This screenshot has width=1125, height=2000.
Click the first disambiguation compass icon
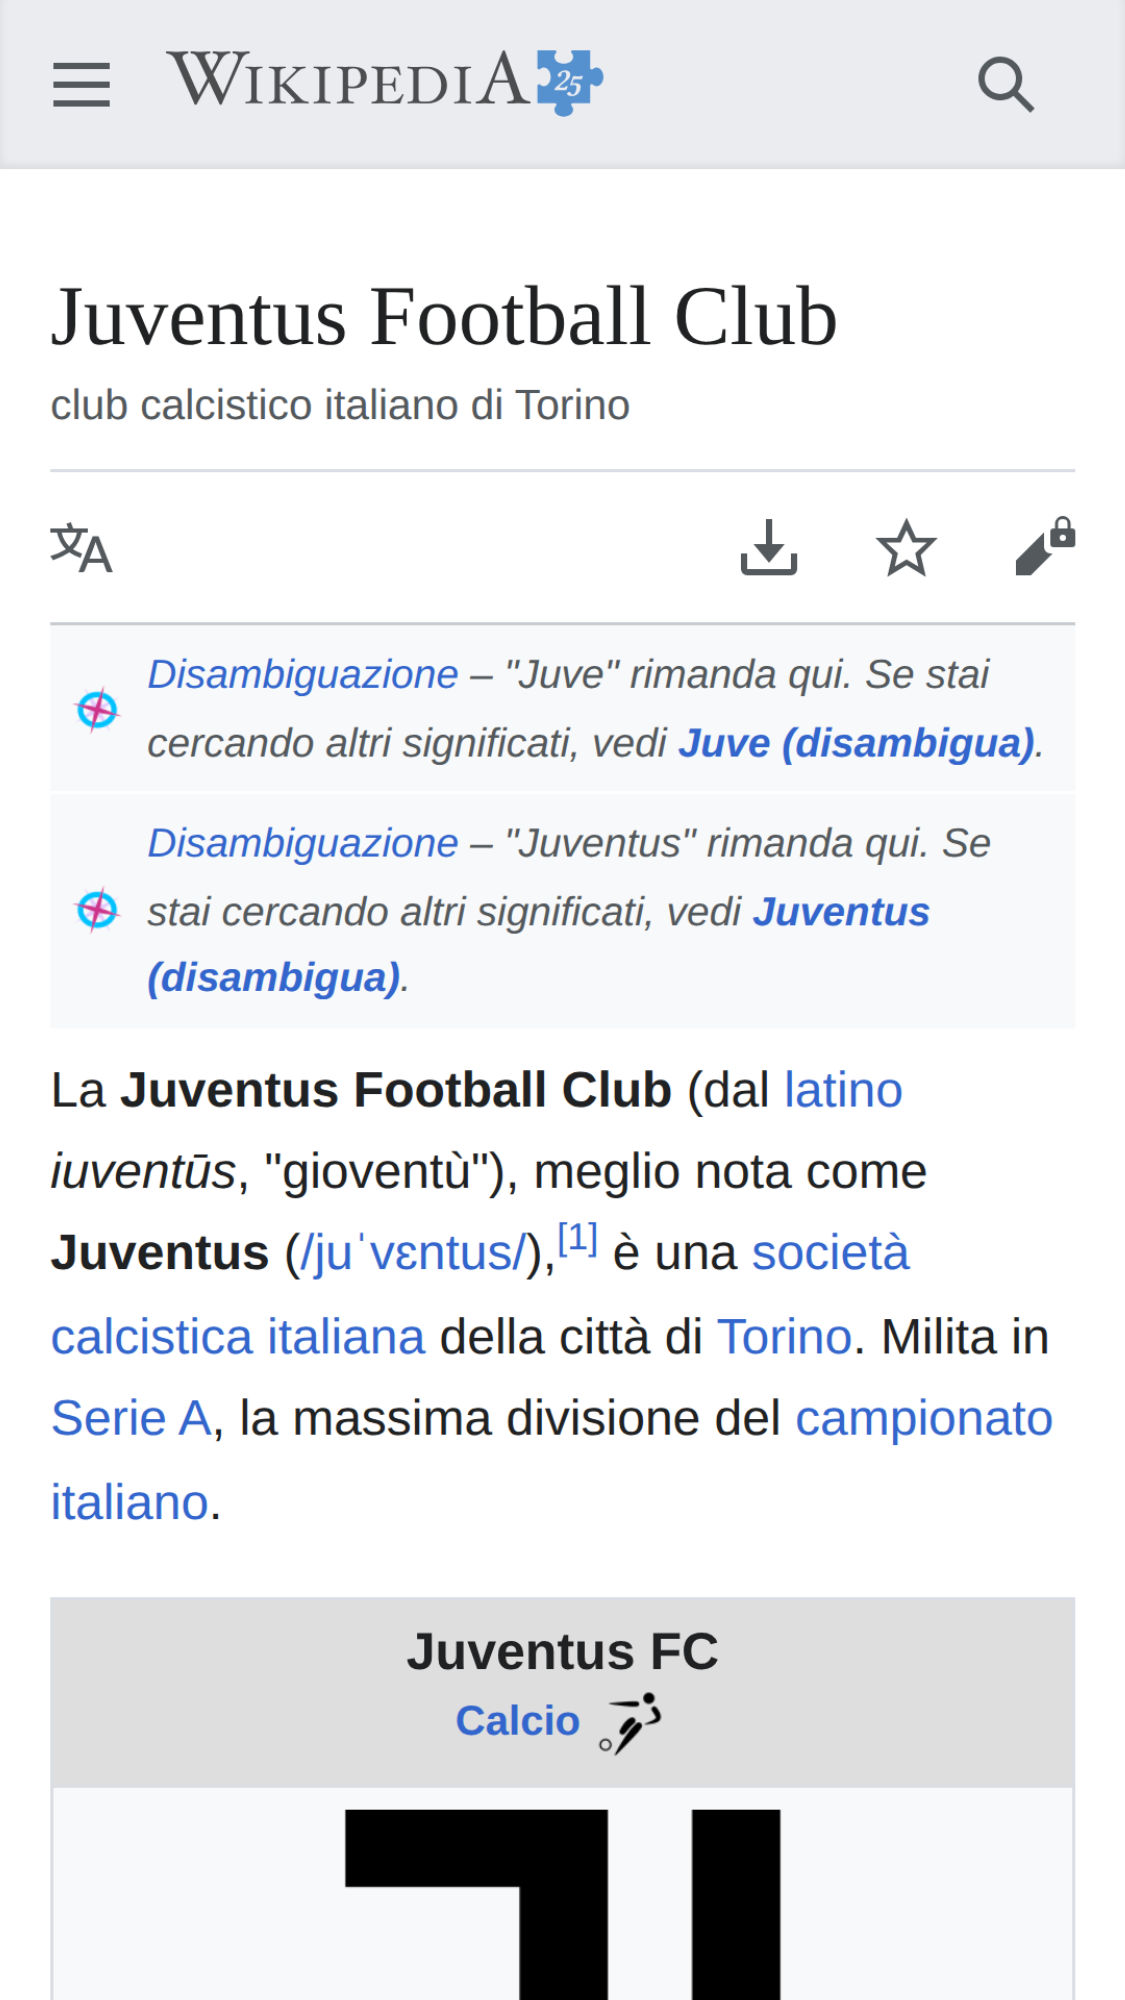click(x=96, y=710)
